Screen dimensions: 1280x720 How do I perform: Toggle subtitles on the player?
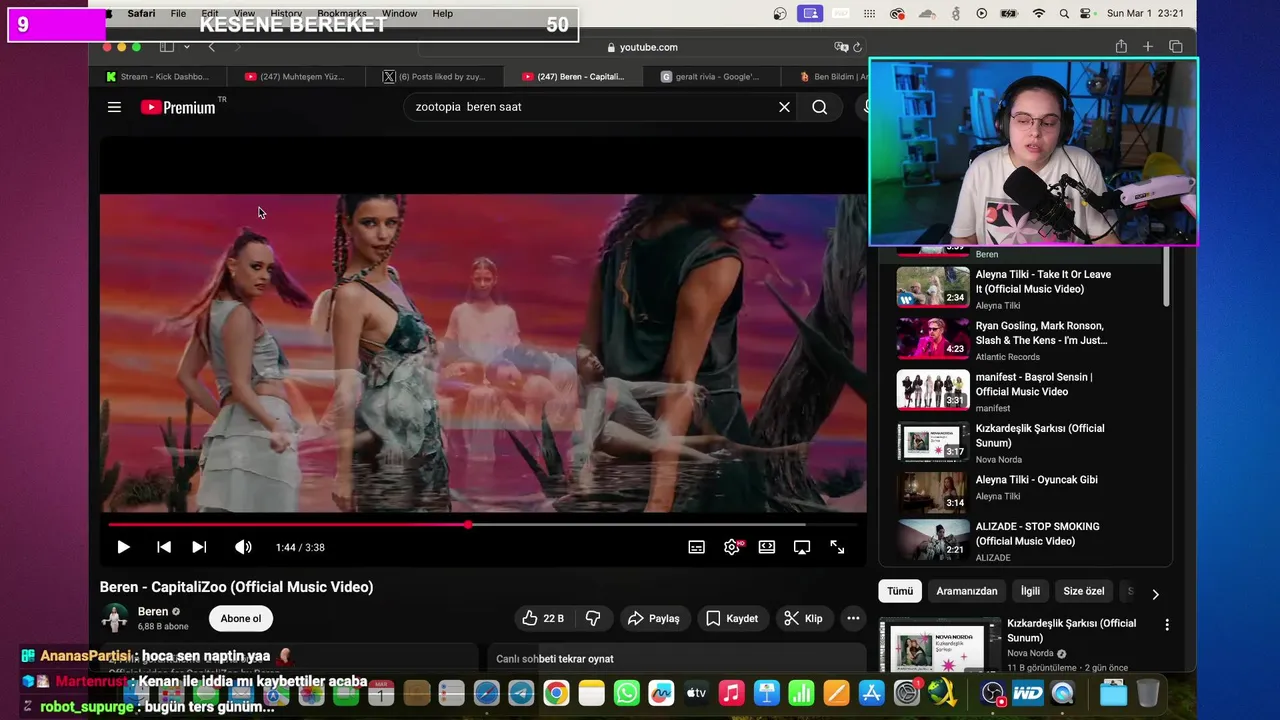pos(697,547)
